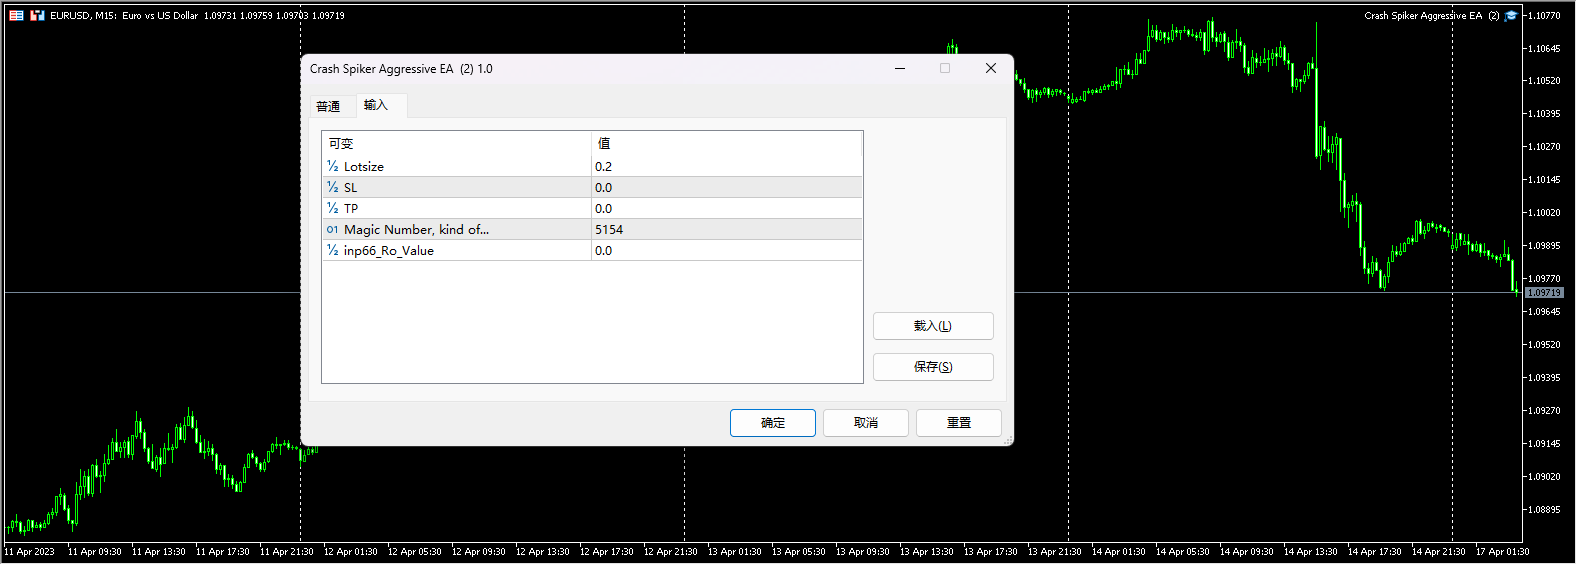The width and height of the screenshot is (1577, 565).
Task: Click the Magic Number integer icon
Action: tap(332, 230)
